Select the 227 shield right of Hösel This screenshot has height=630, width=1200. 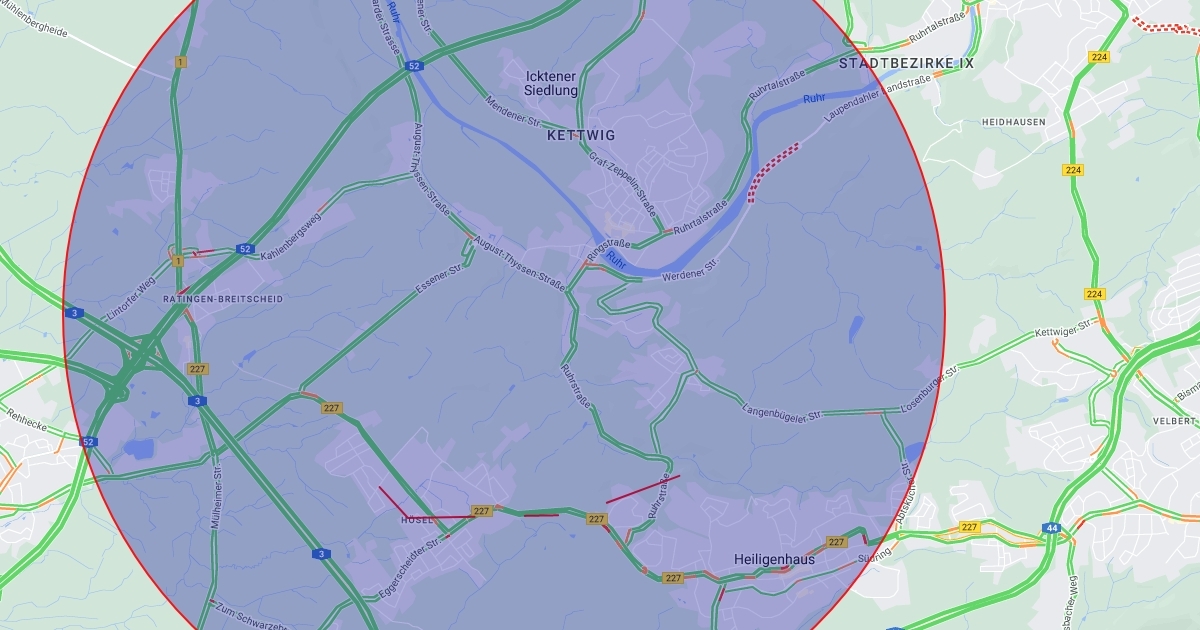(481, 511)
